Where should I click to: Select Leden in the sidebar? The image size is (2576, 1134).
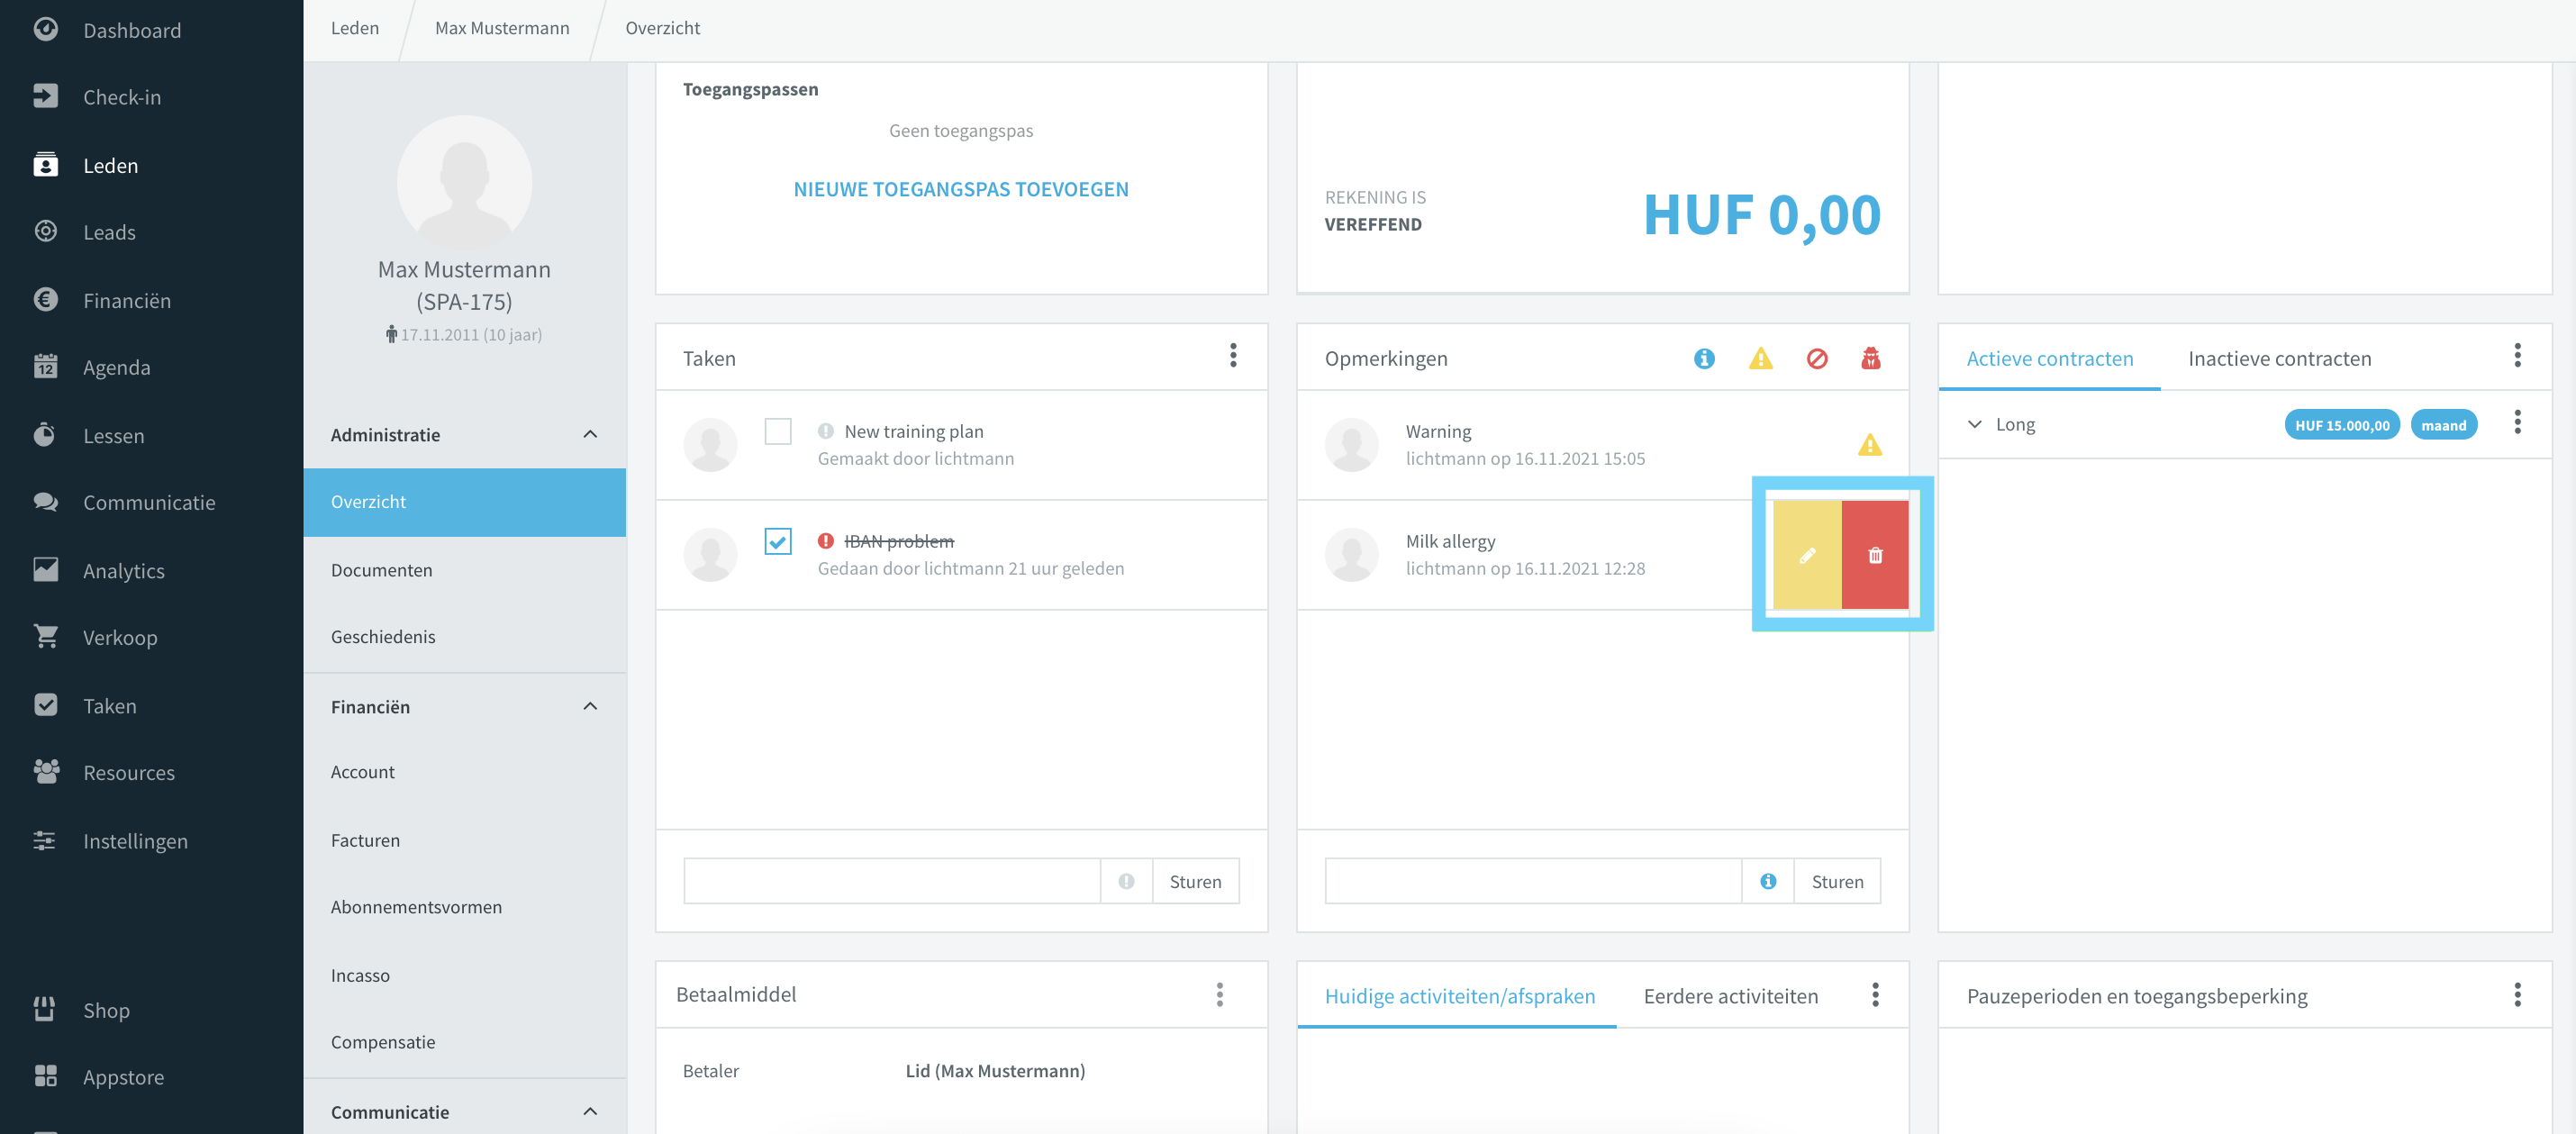click(110, 165)
